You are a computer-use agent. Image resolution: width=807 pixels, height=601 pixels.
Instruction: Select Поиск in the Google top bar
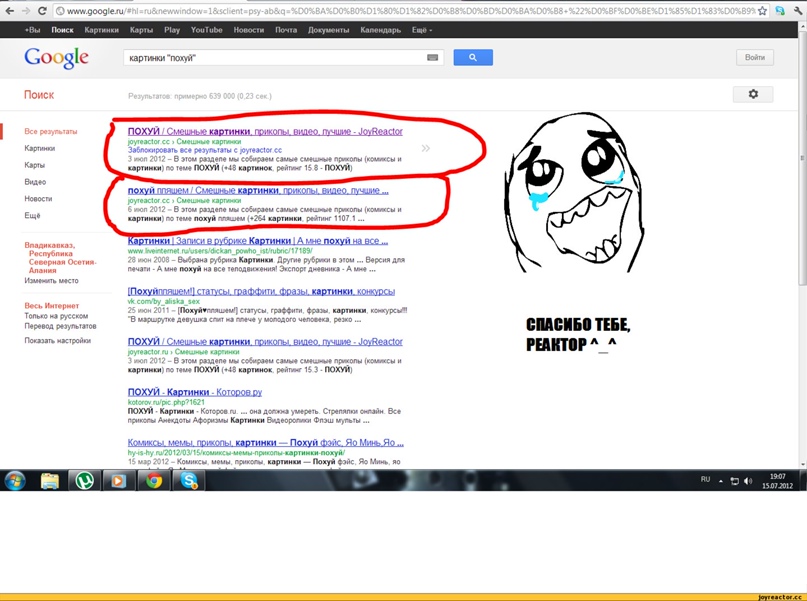tap(62, 30)
